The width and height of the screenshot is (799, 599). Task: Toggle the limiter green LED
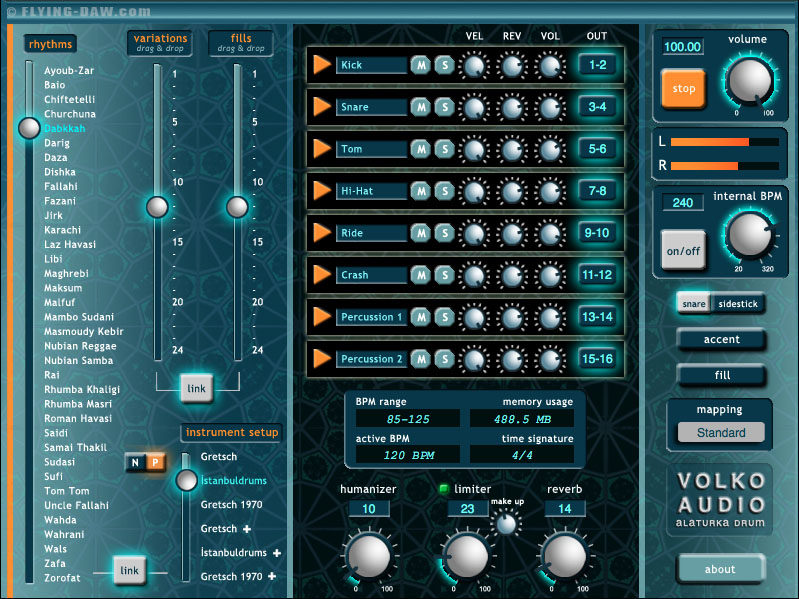(x=443, y=489)
